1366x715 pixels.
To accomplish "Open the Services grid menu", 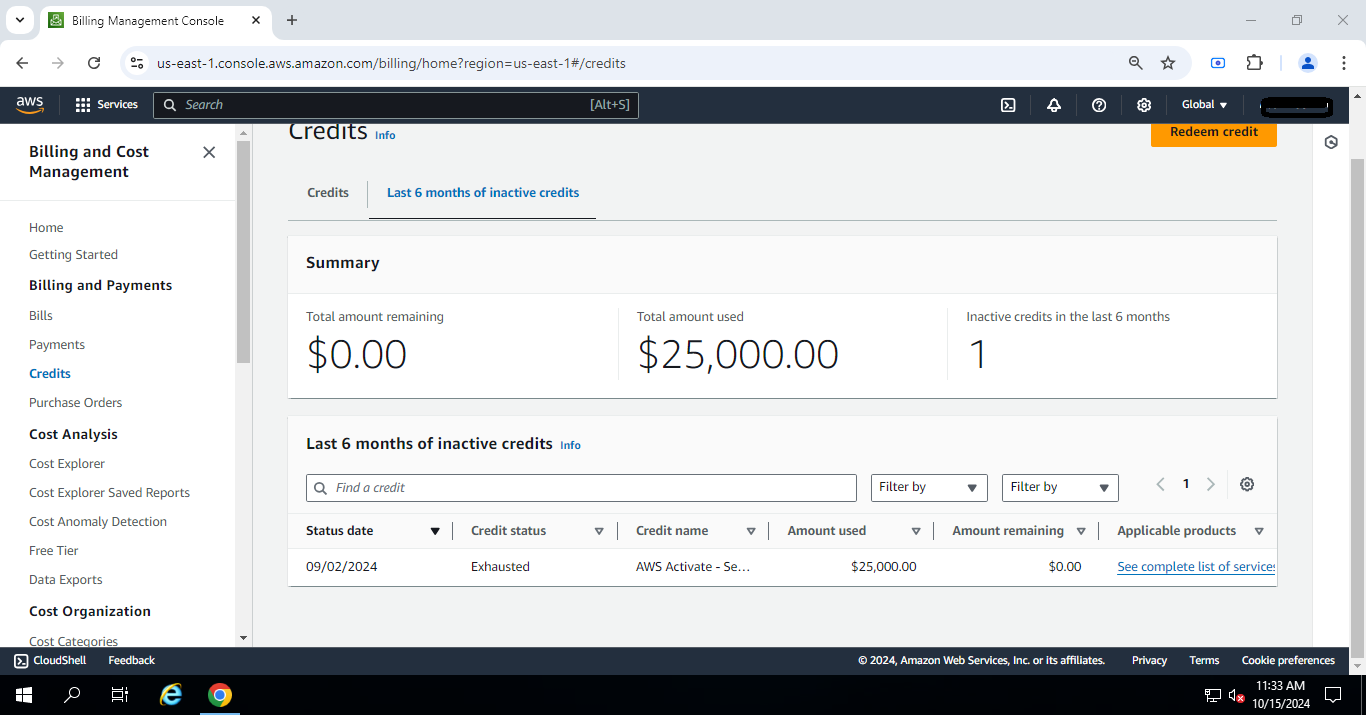I will [106, 104].
